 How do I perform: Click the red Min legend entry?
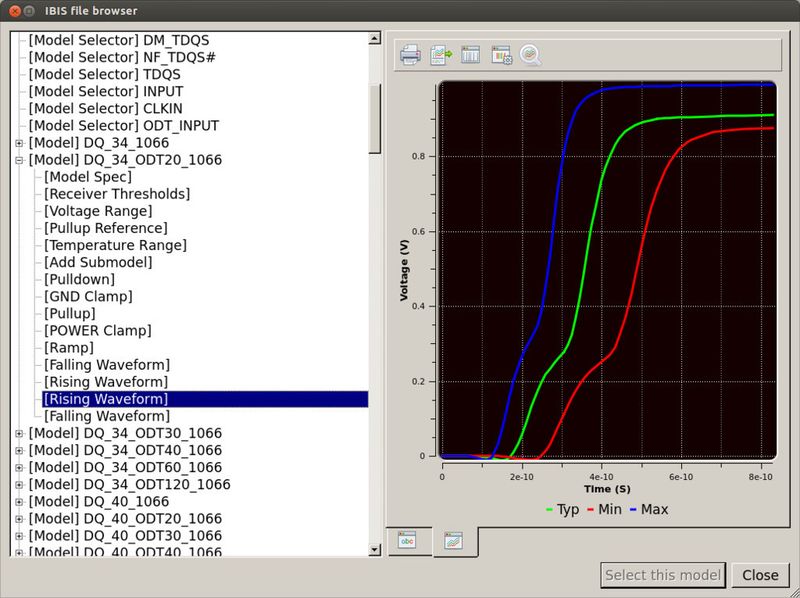(x=605, y=510)
